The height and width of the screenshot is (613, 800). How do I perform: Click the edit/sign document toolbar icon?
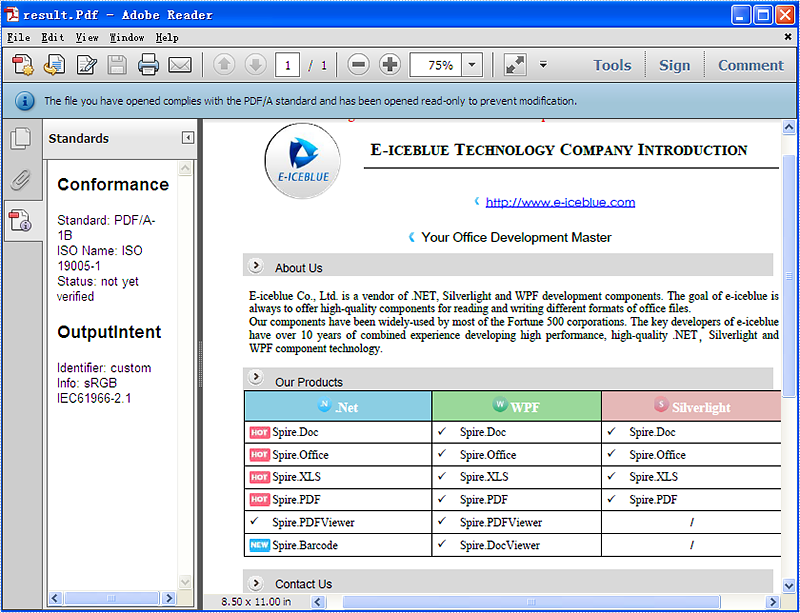[x=86, y=65]
